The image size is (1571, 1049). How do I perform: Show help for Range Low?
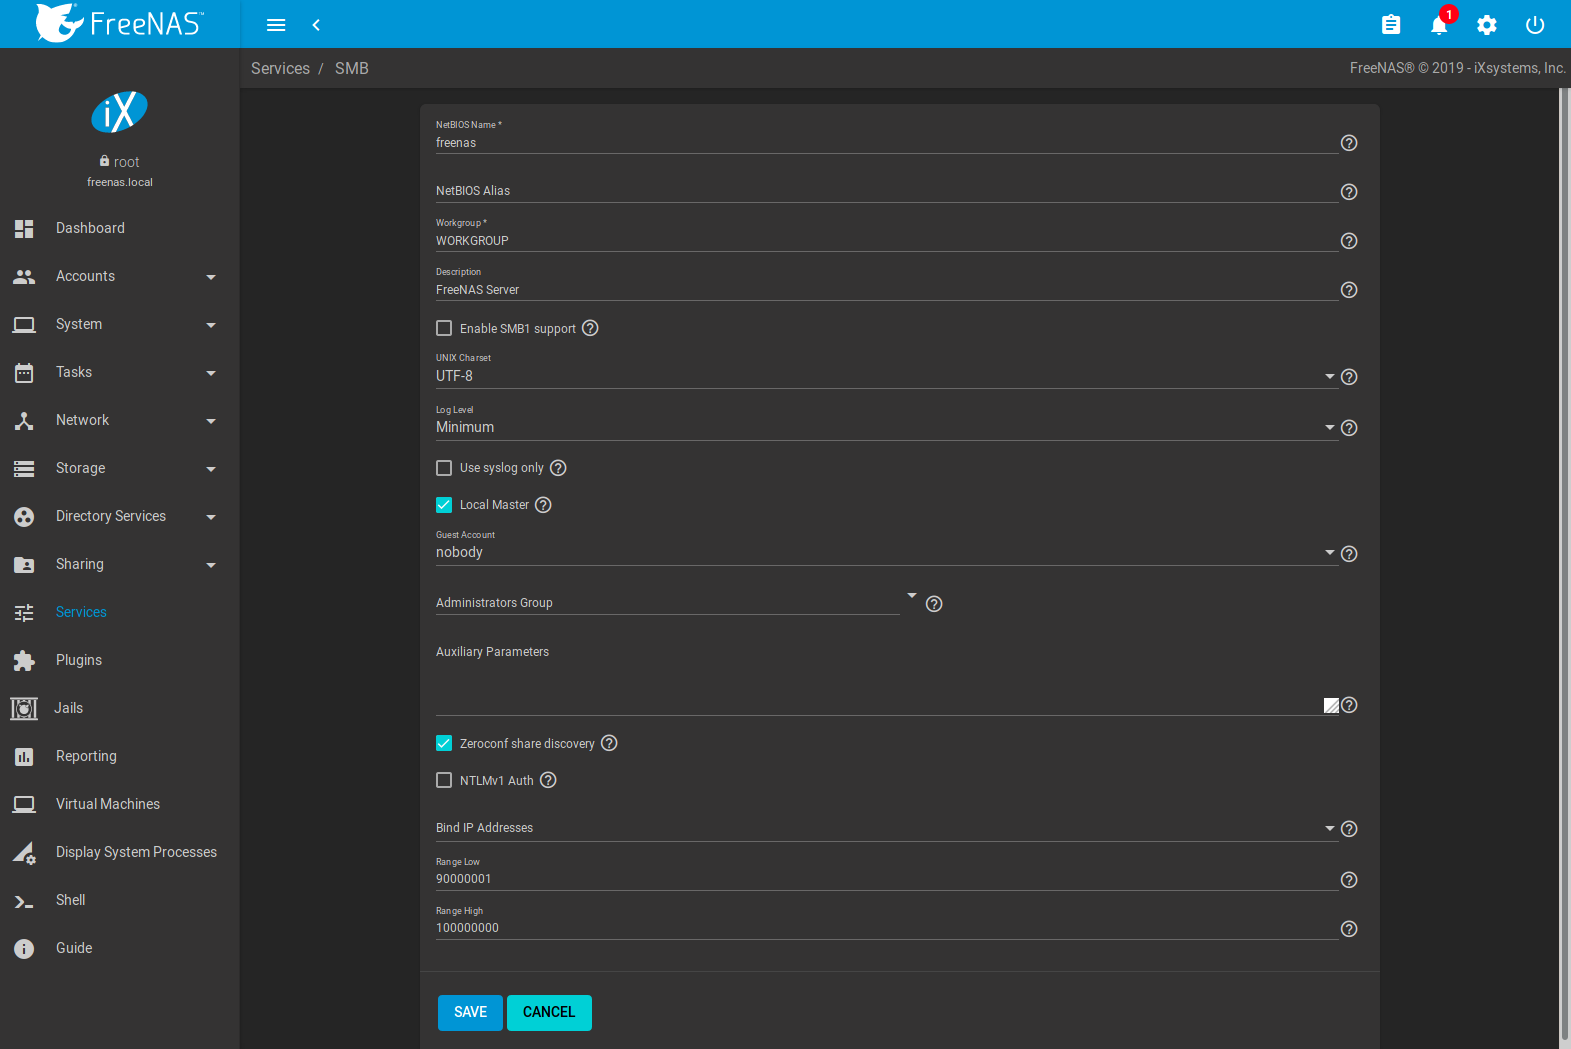[1349, 880]
